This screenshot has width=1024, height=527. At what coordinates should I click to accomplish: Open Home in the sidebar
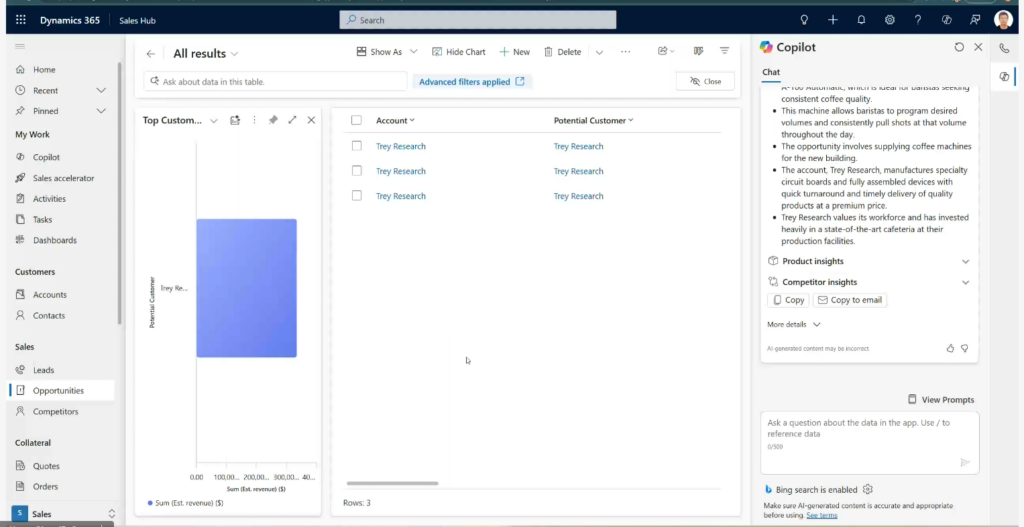(x=44, y=70)
